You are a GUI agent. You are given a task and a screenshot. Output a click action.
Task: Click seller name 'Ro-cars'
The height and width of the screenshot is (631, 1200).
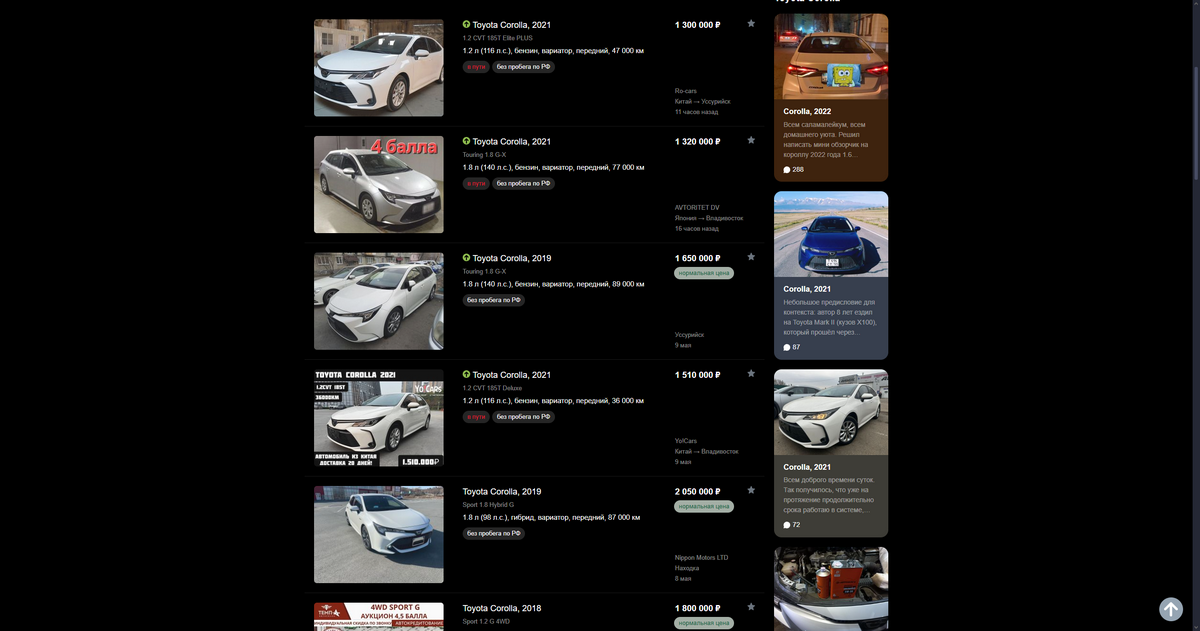pos(686,91)
